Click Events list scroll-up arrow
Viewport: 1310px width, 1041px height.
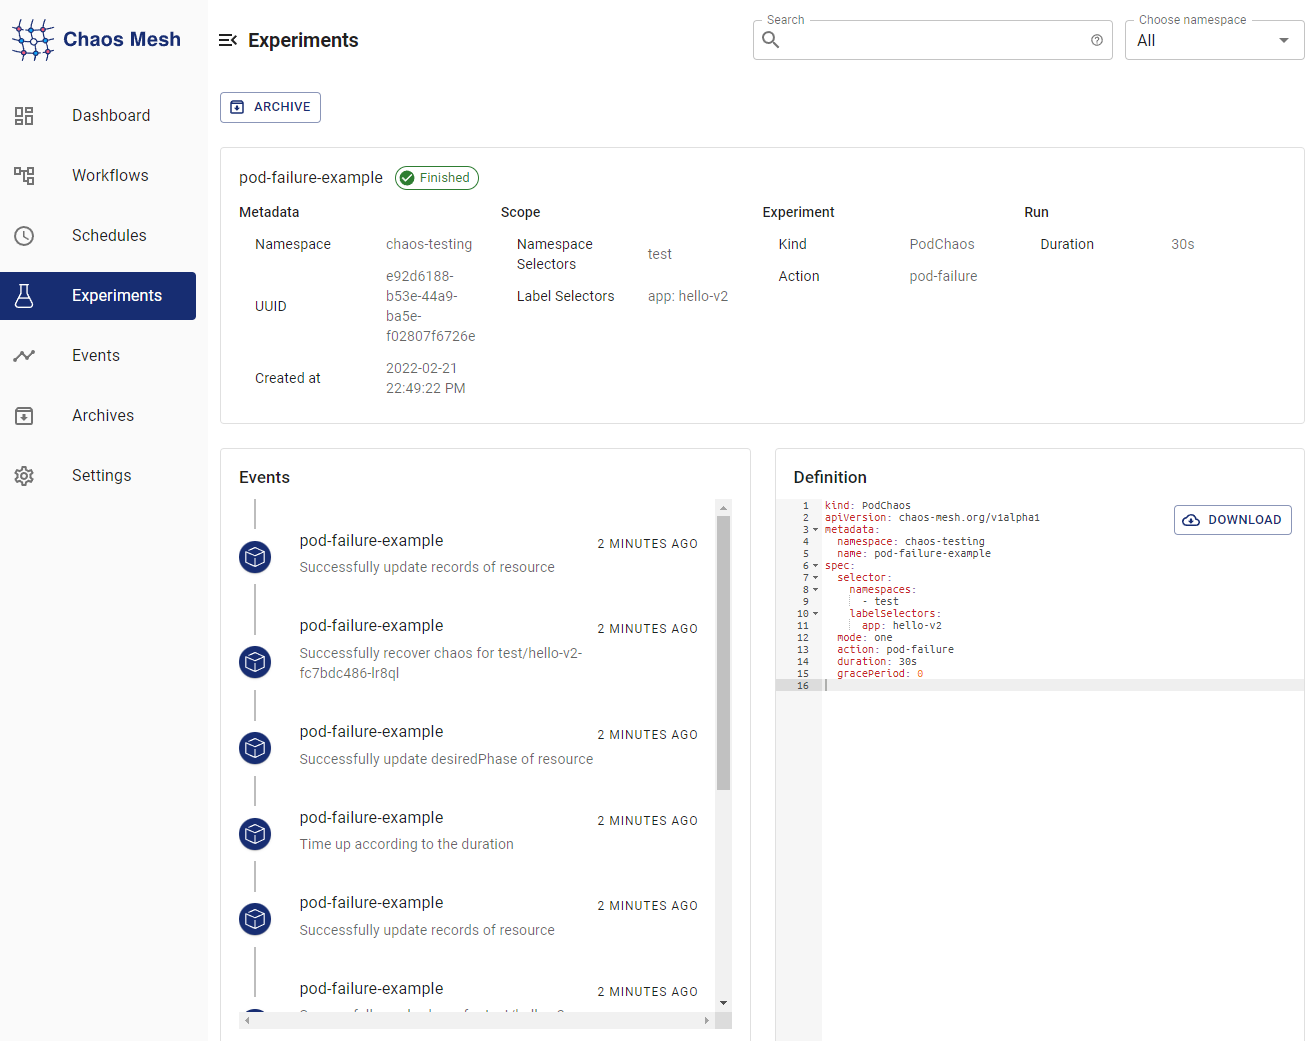coord(723,508)
